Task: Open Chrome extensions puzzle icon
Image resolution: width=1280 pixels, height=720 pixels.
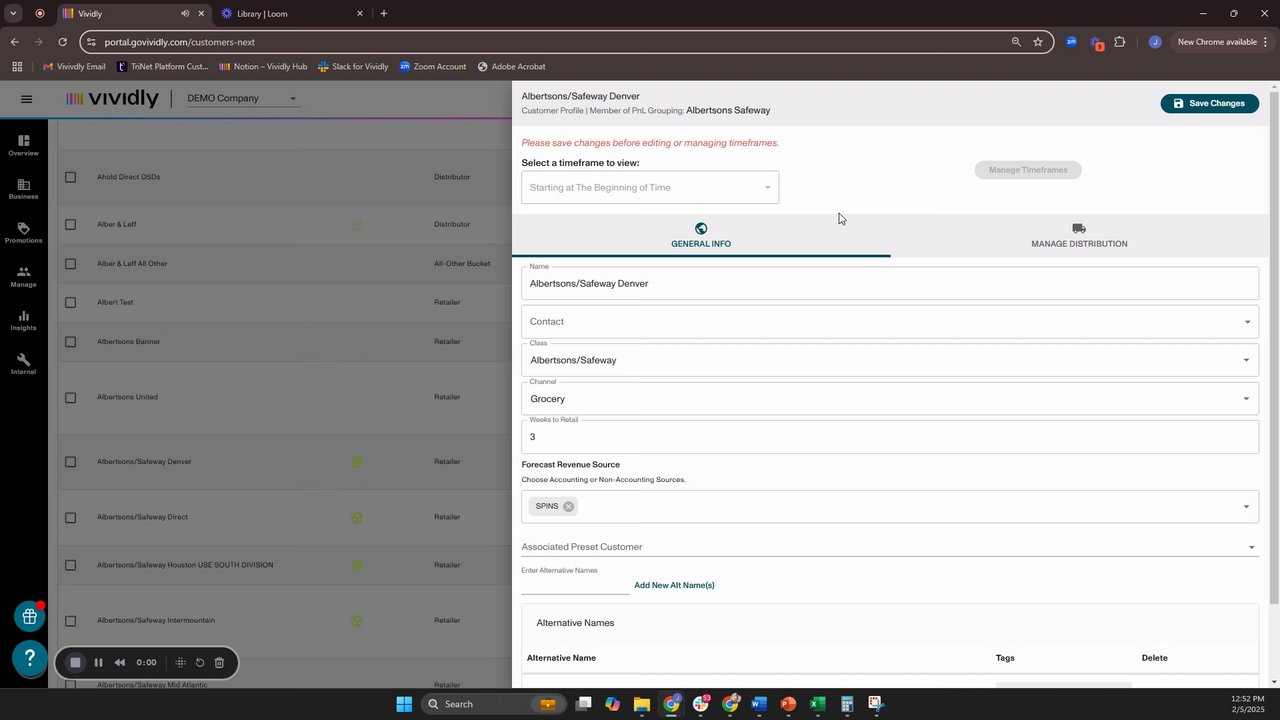Action: 1119,42
